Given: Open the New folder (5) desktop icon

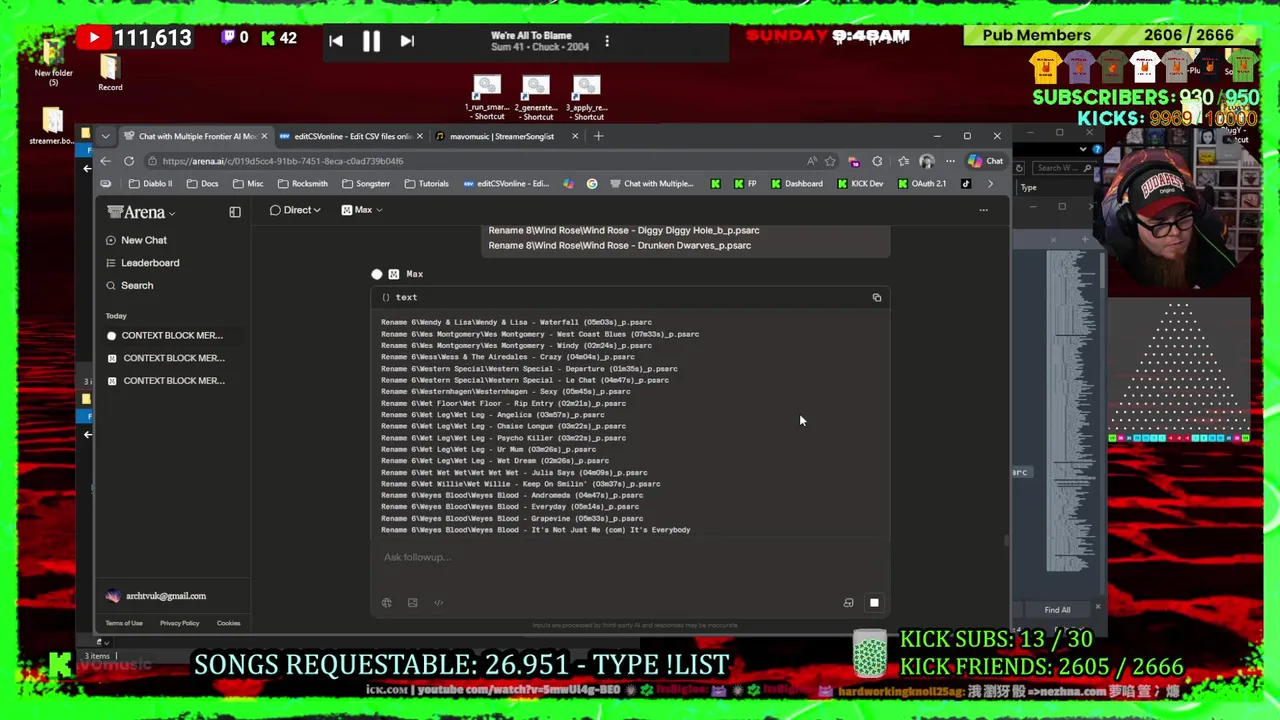Looking at the screenshot, I should (x=54, y=63).
